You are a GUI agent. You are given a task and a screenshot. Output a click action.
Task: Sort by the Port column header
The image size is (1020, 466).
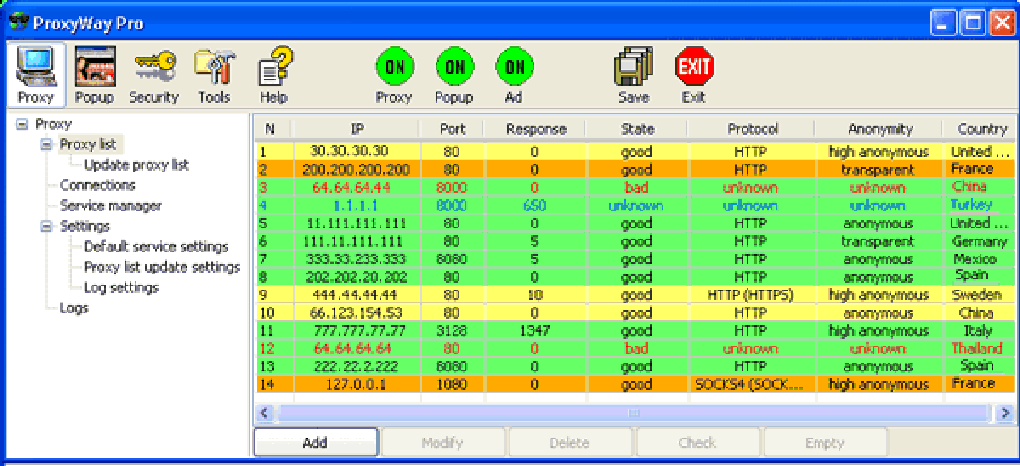click(x=452, y=130)
